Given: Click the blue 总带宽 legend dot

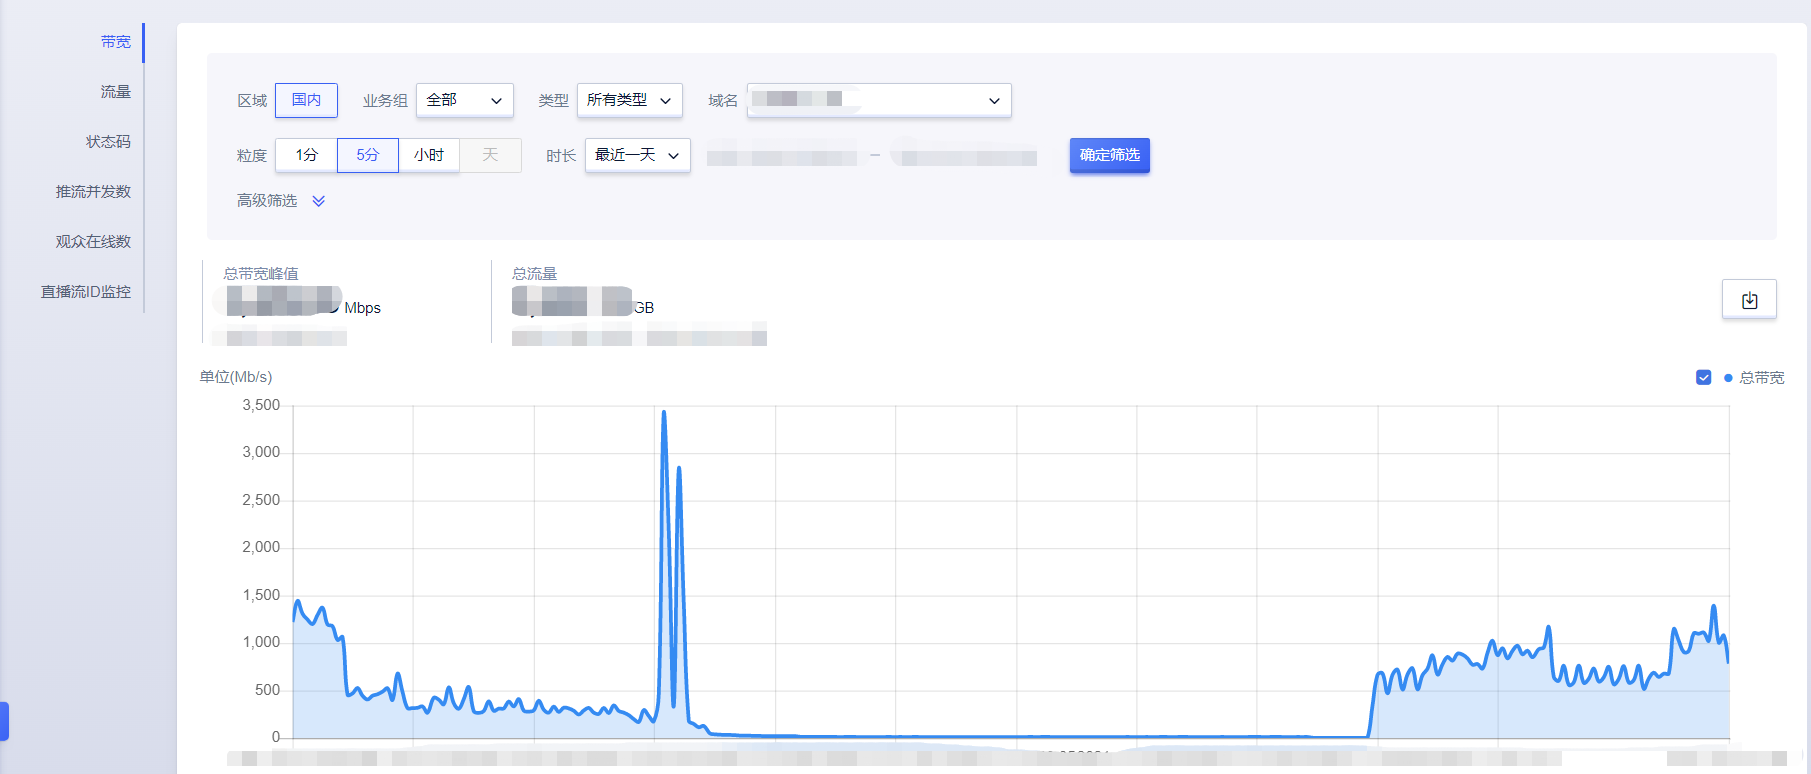Looking at the screenshot, I should 1728,378.
